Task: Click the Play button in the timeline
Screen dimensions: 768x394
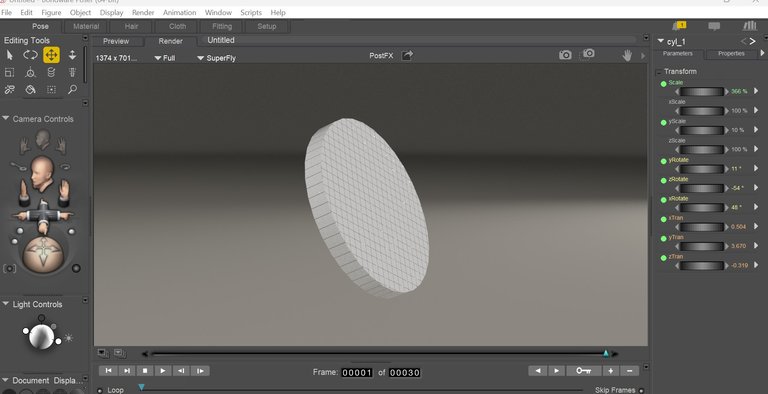Action: [163, 371]
